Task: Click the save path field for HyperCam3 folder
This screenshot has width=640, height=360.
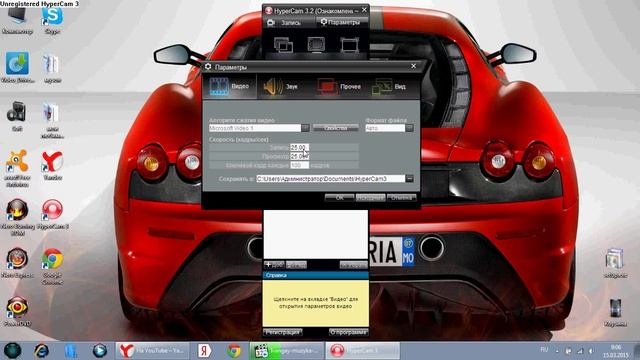Action: (331, 179)
